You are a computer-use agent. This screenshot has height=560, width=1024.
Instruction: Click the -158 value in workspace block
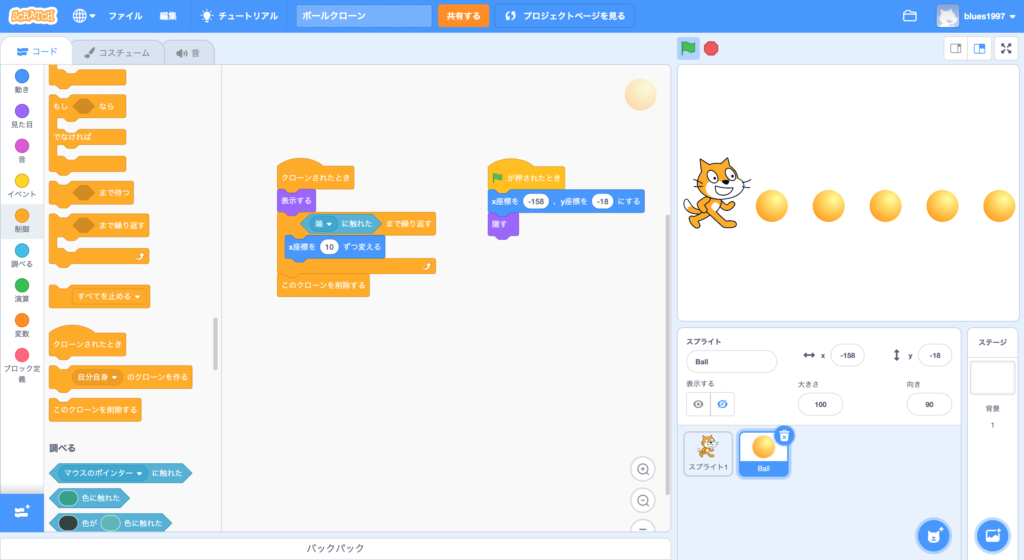(x=536, y=201)
